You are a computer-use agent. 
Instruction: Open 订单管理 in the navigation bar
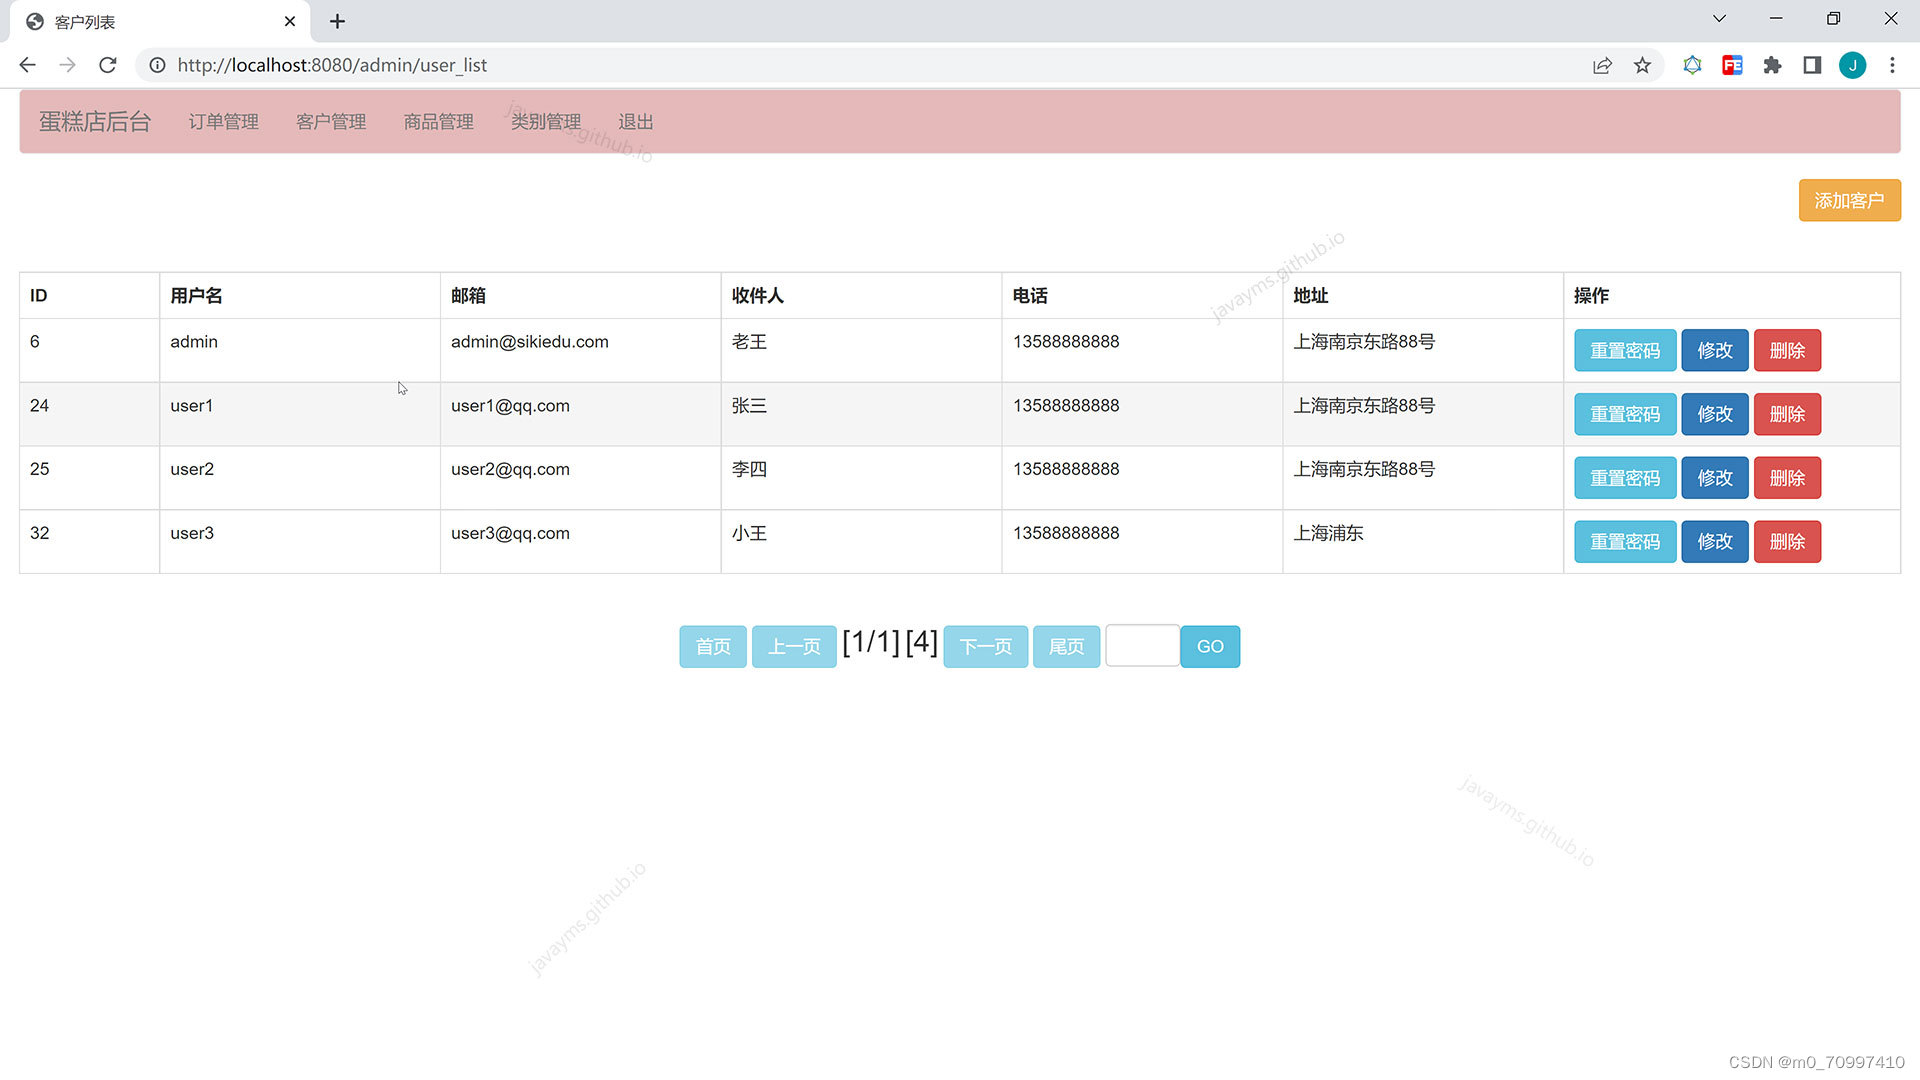point(223,122)
